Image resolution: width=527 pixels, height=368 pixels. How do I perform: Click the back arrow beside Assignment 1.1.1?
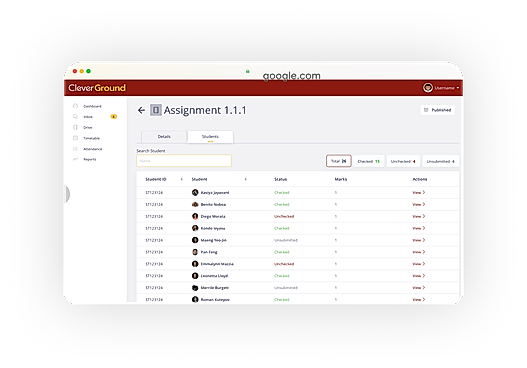(x=141, y=110)
